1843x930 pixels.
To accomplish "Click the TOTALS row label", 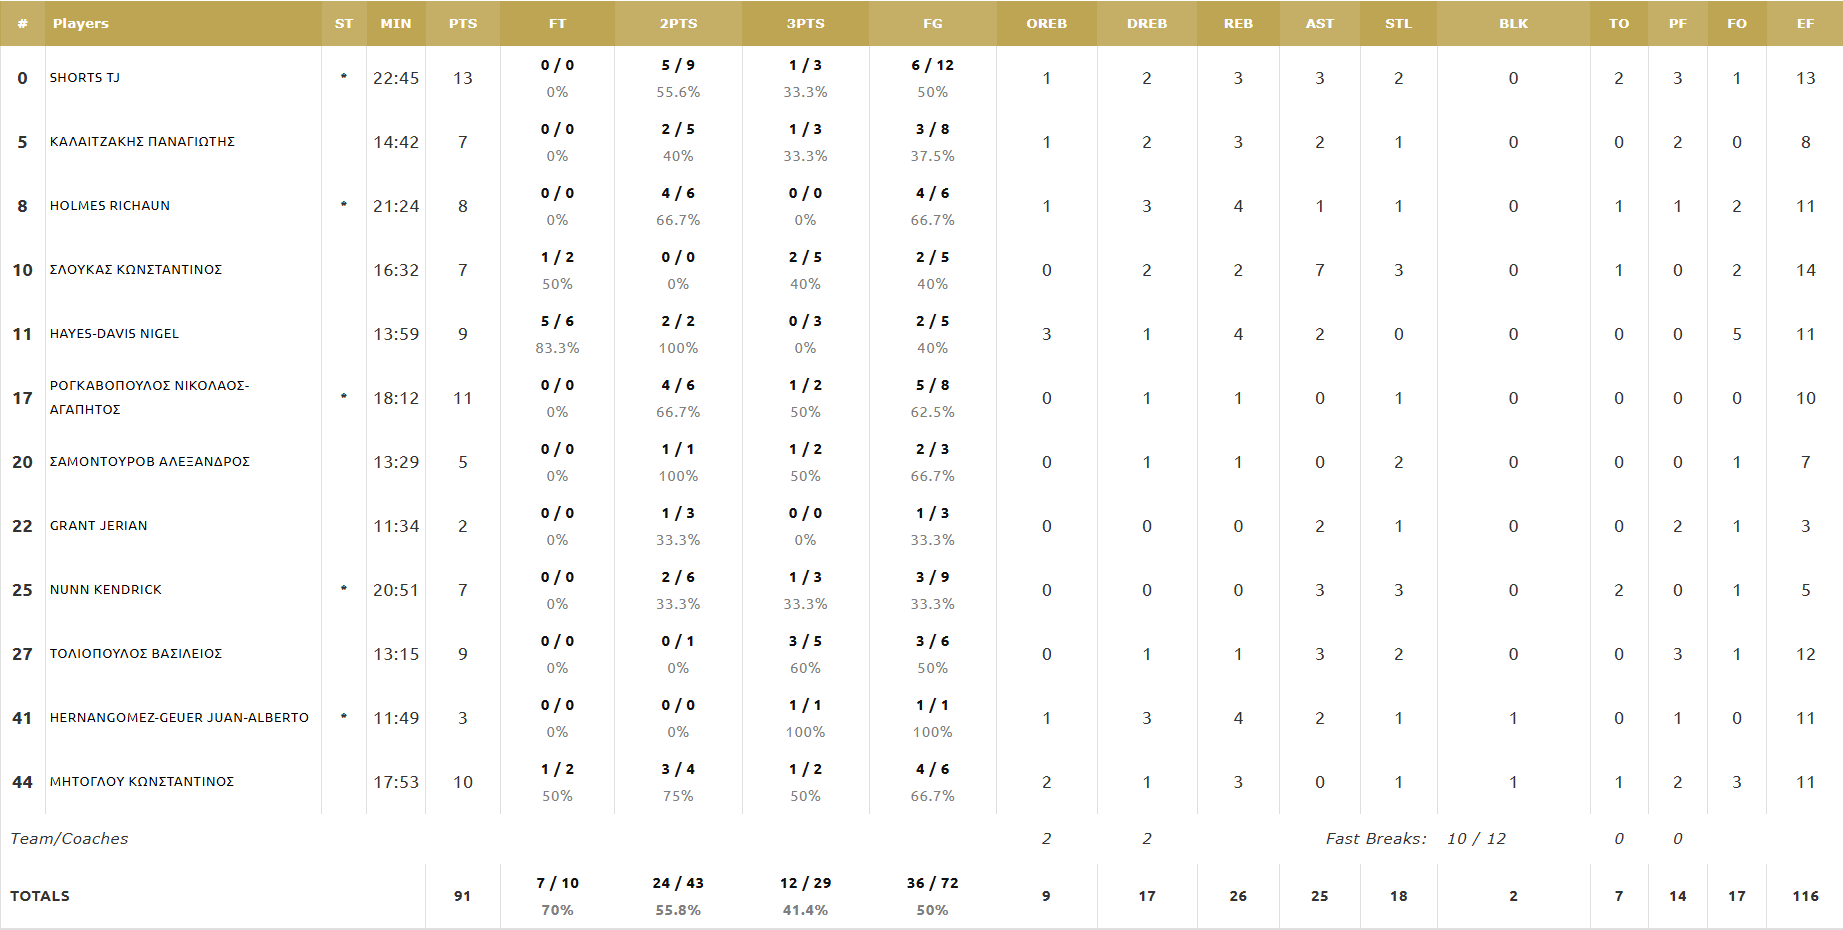I will click(40, 896).
